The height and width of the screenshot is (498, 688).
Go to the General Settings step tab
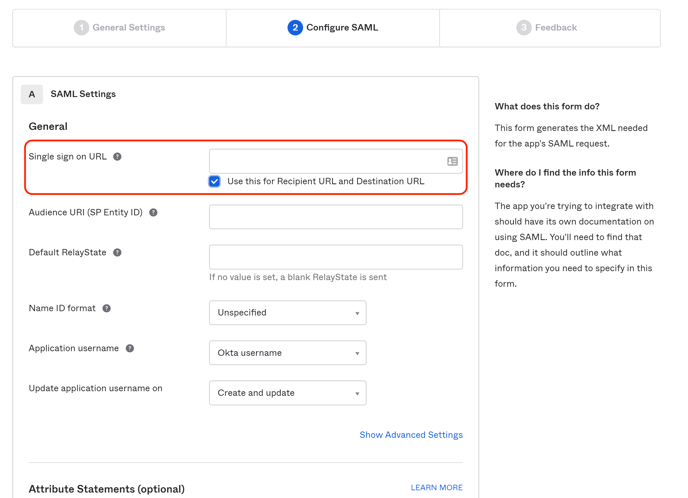pos(120,28)
